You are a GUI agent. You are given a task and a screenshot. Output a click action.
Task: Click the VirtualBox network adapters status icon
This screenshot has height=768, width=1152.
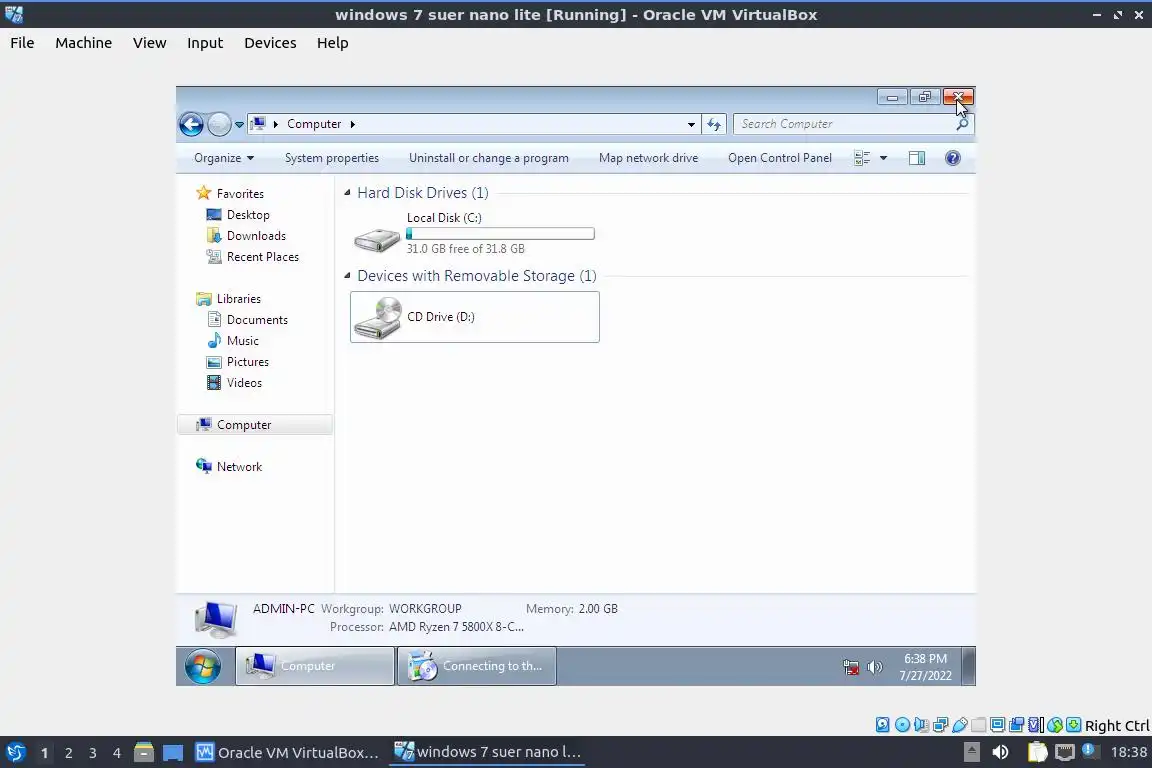940,725
